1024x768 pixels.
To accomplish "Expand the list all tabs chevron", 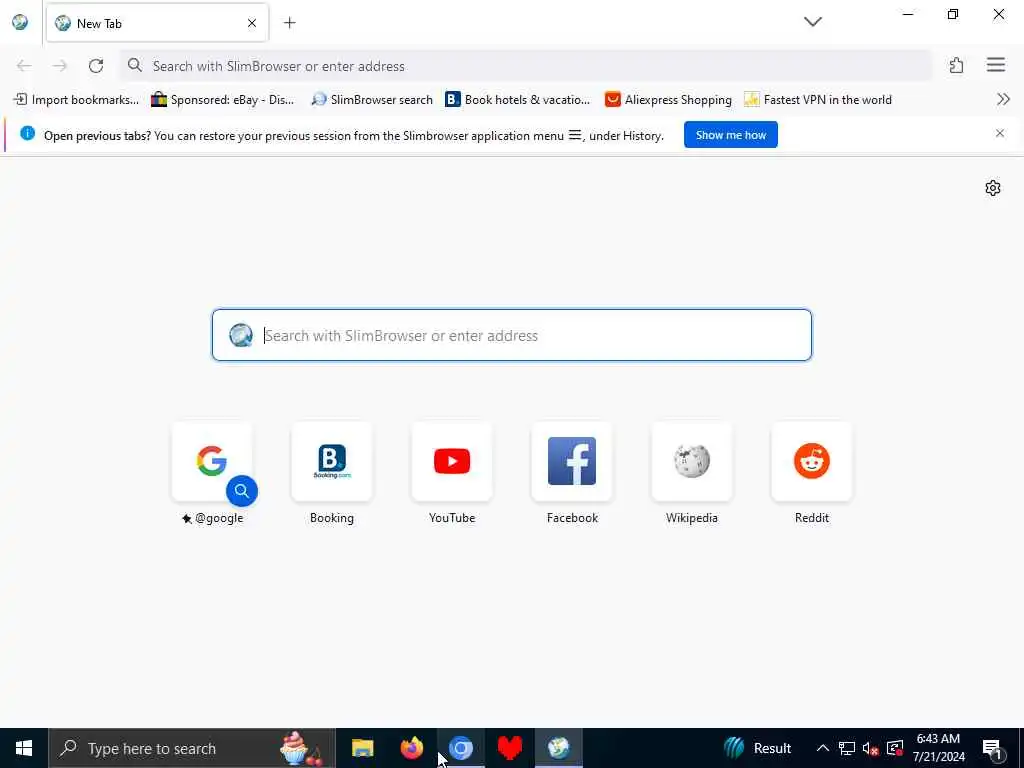I will 813,22.
